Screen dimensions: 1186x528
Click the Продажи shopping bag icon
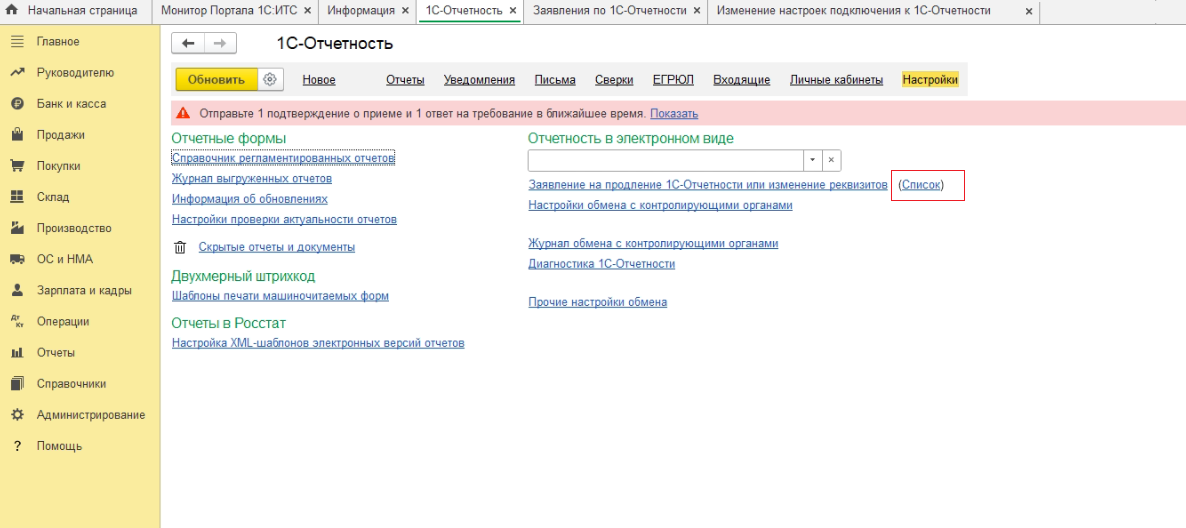17,135
